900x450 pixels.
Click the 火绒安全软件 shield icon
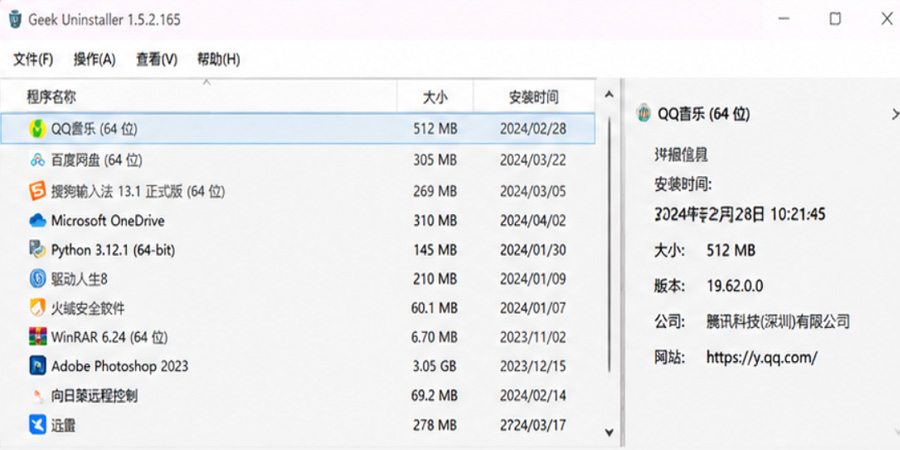[x=37, y=308]
